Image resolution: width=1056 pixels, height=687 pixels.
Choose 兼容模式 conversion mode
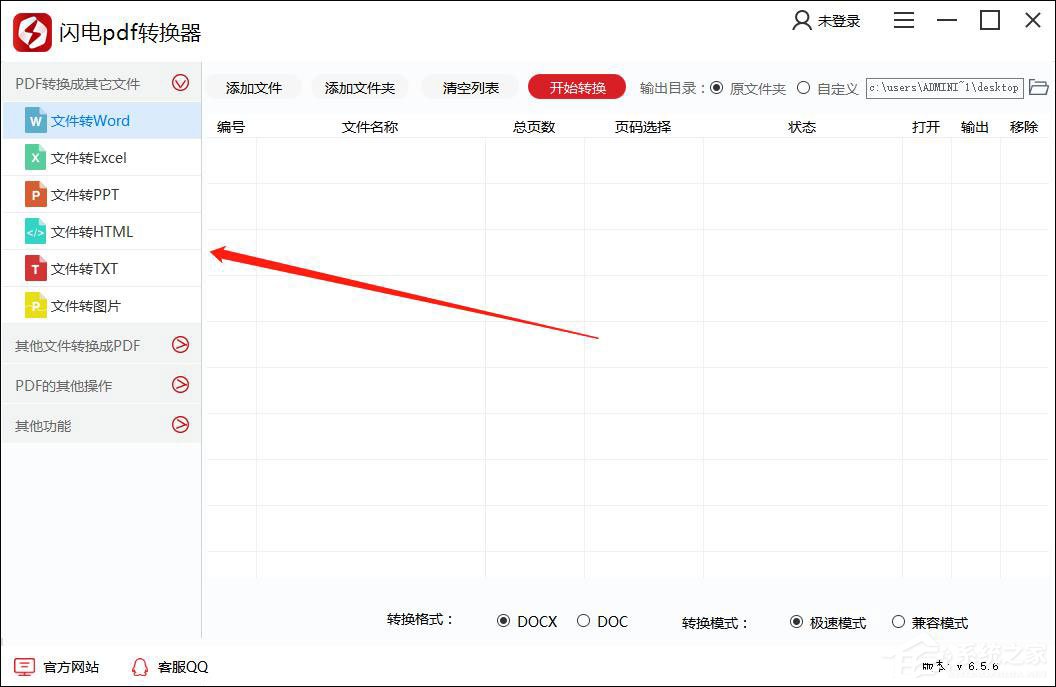pos(898,621)
